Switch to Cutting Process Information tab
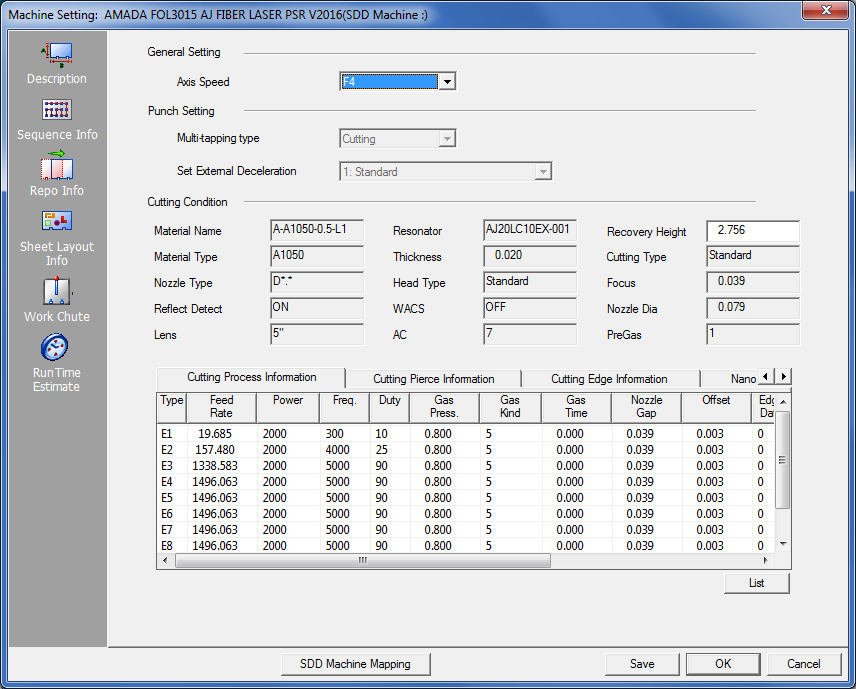Screen dimensions: 856x689 pos(251,377)
